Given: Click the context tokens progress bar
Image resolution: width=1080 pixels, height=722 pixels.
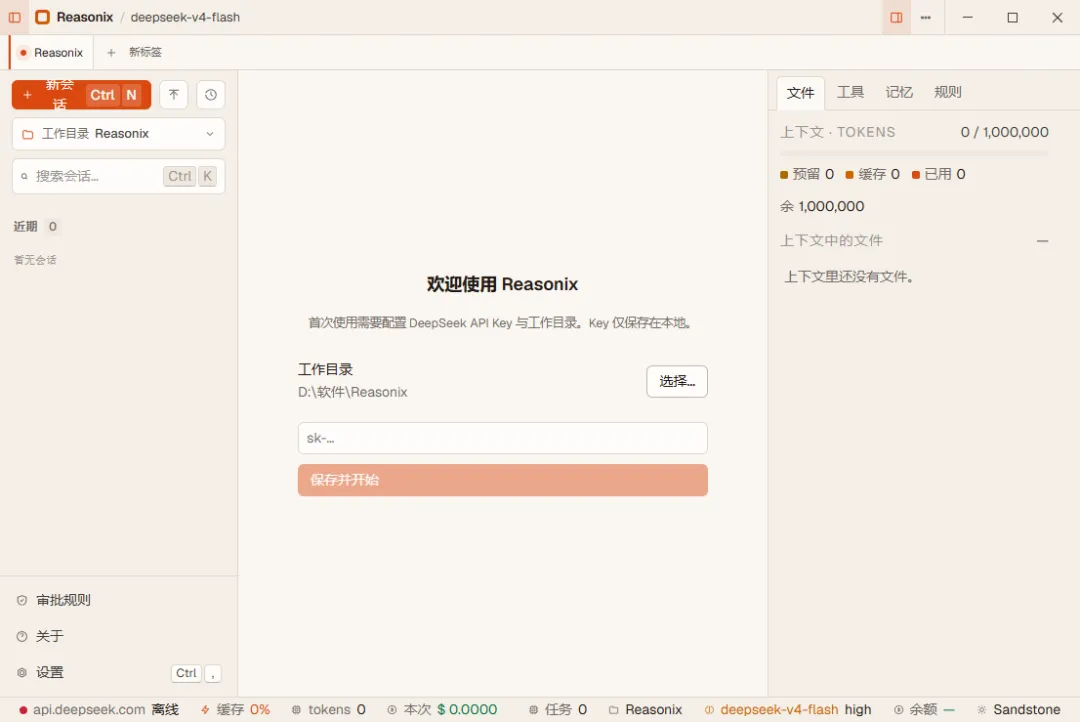Looking at the screenshot, I should click(x=914, y=153).
